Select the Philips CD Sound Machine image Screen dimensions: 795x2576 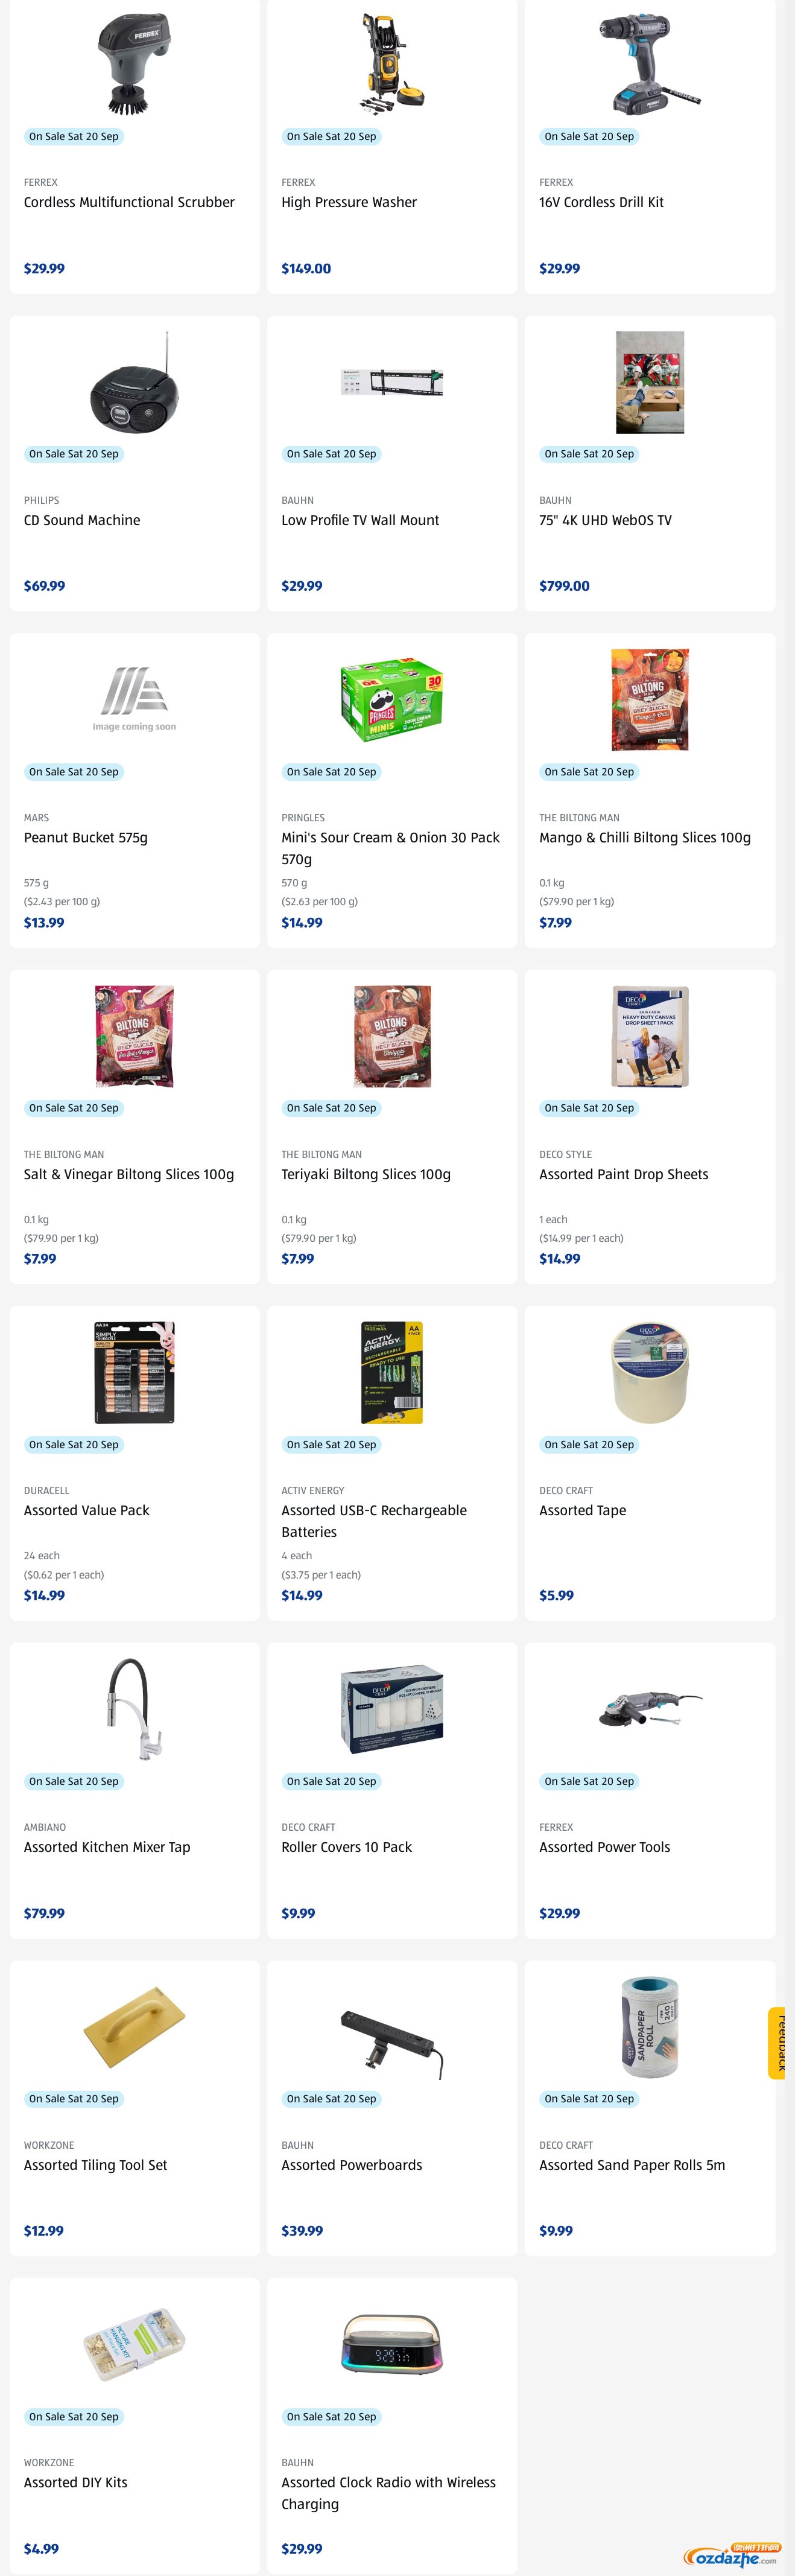[134, 382]
